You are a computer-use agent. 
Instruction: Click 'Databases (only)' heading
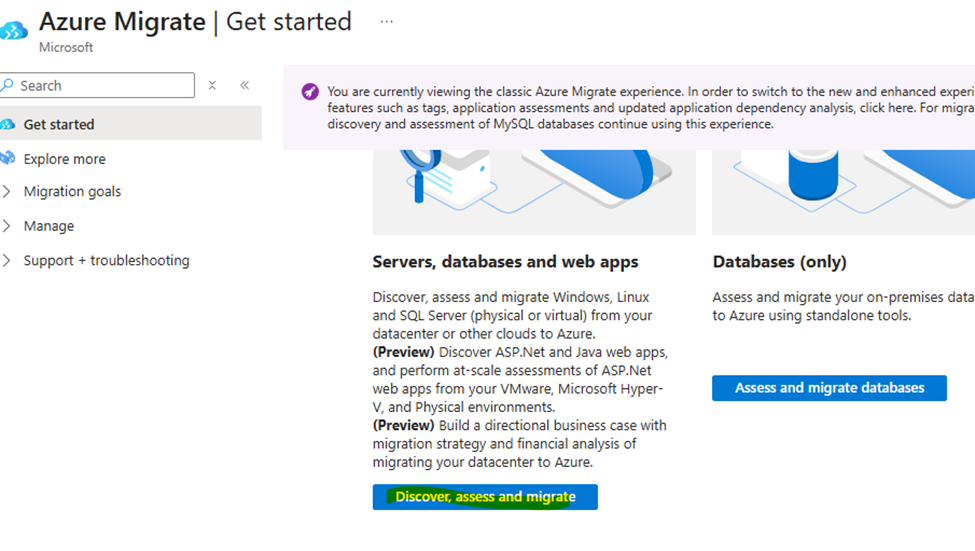780,262
